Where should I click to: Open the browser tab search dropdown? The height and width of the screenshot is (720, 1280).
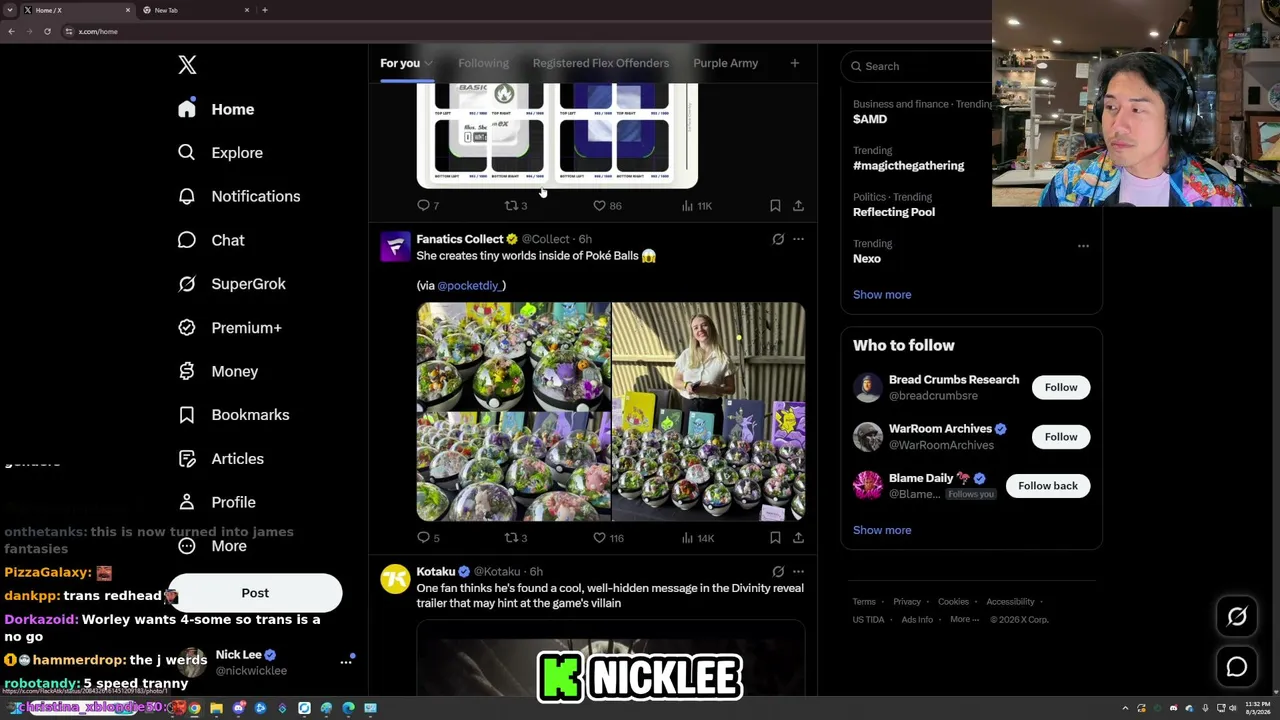[x=10, y=10]
